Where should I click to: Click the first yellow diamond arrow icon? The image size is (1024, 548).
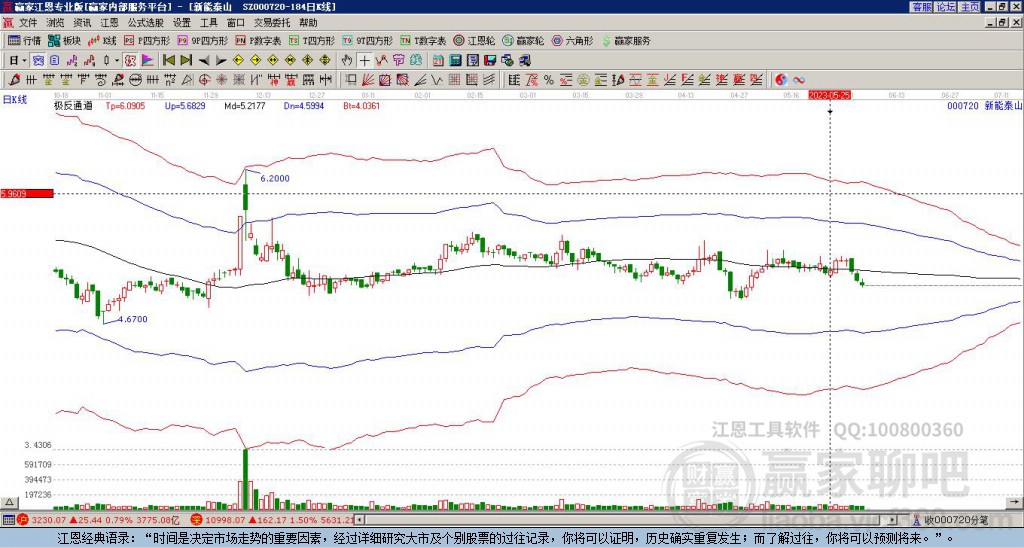point(238,61)
